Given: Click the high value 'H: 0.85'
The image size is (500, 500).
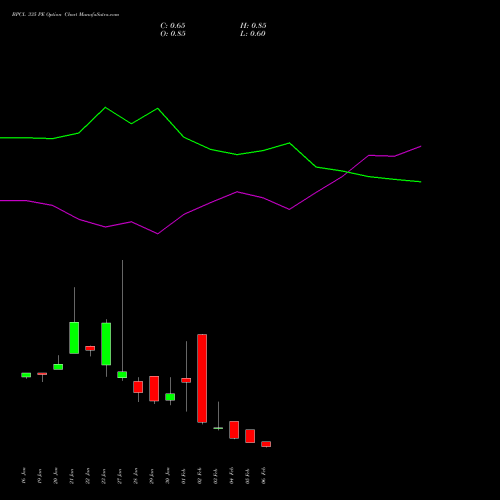Looking at the screenshot, I should point(253,26).
